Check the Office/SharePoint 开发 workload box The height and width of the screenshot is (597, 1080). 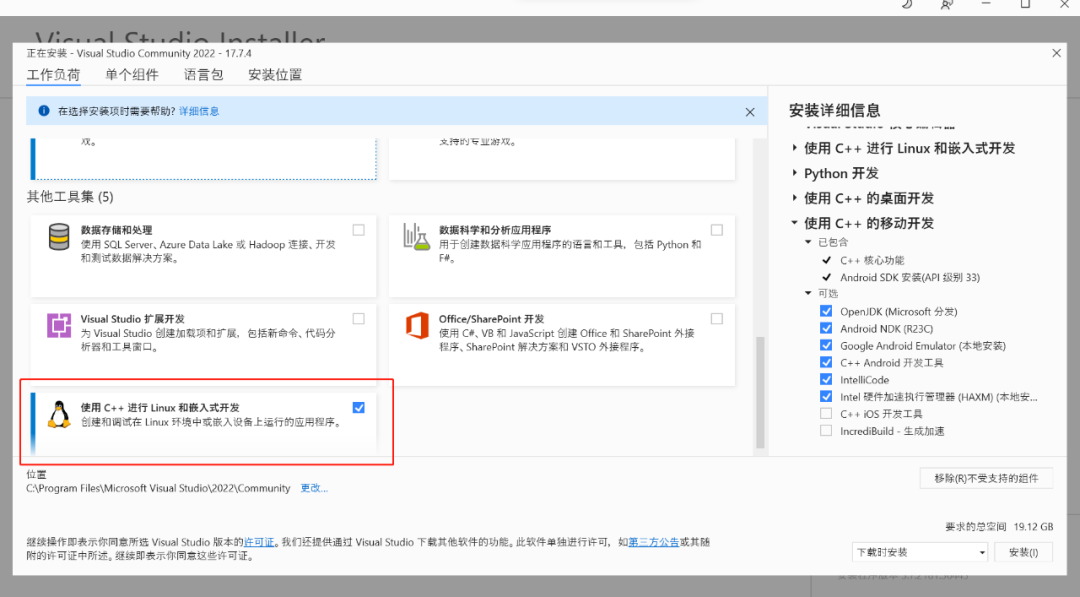point(717,319)
